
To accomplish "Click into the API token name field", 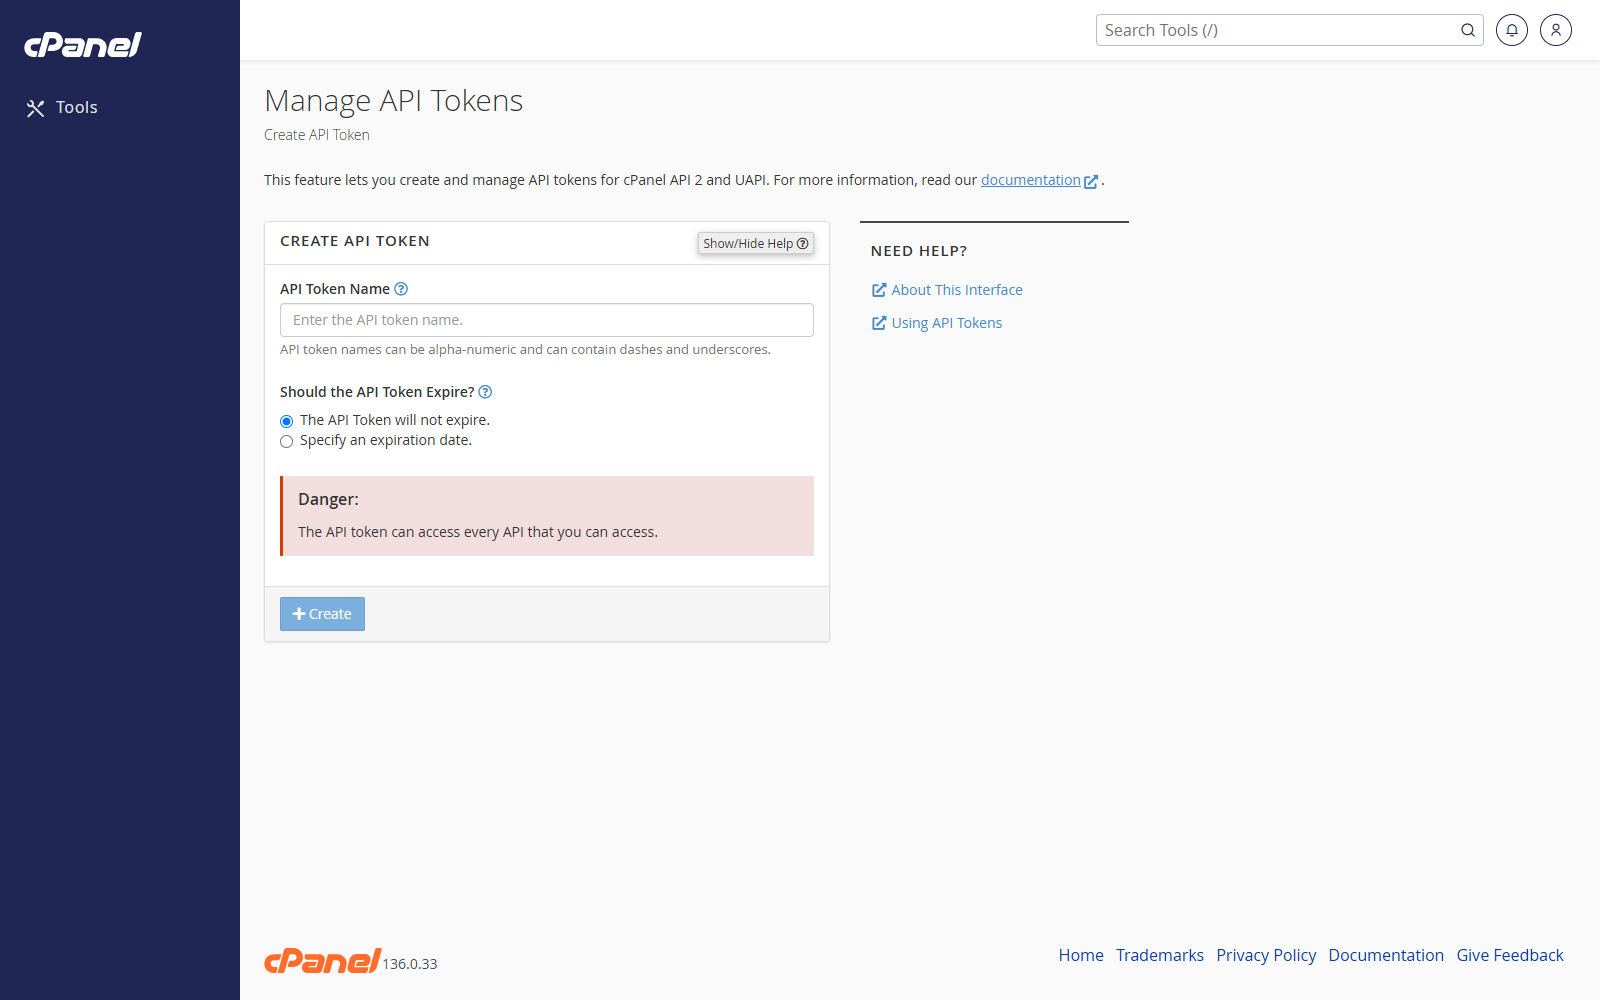I will tap(547, 320).
